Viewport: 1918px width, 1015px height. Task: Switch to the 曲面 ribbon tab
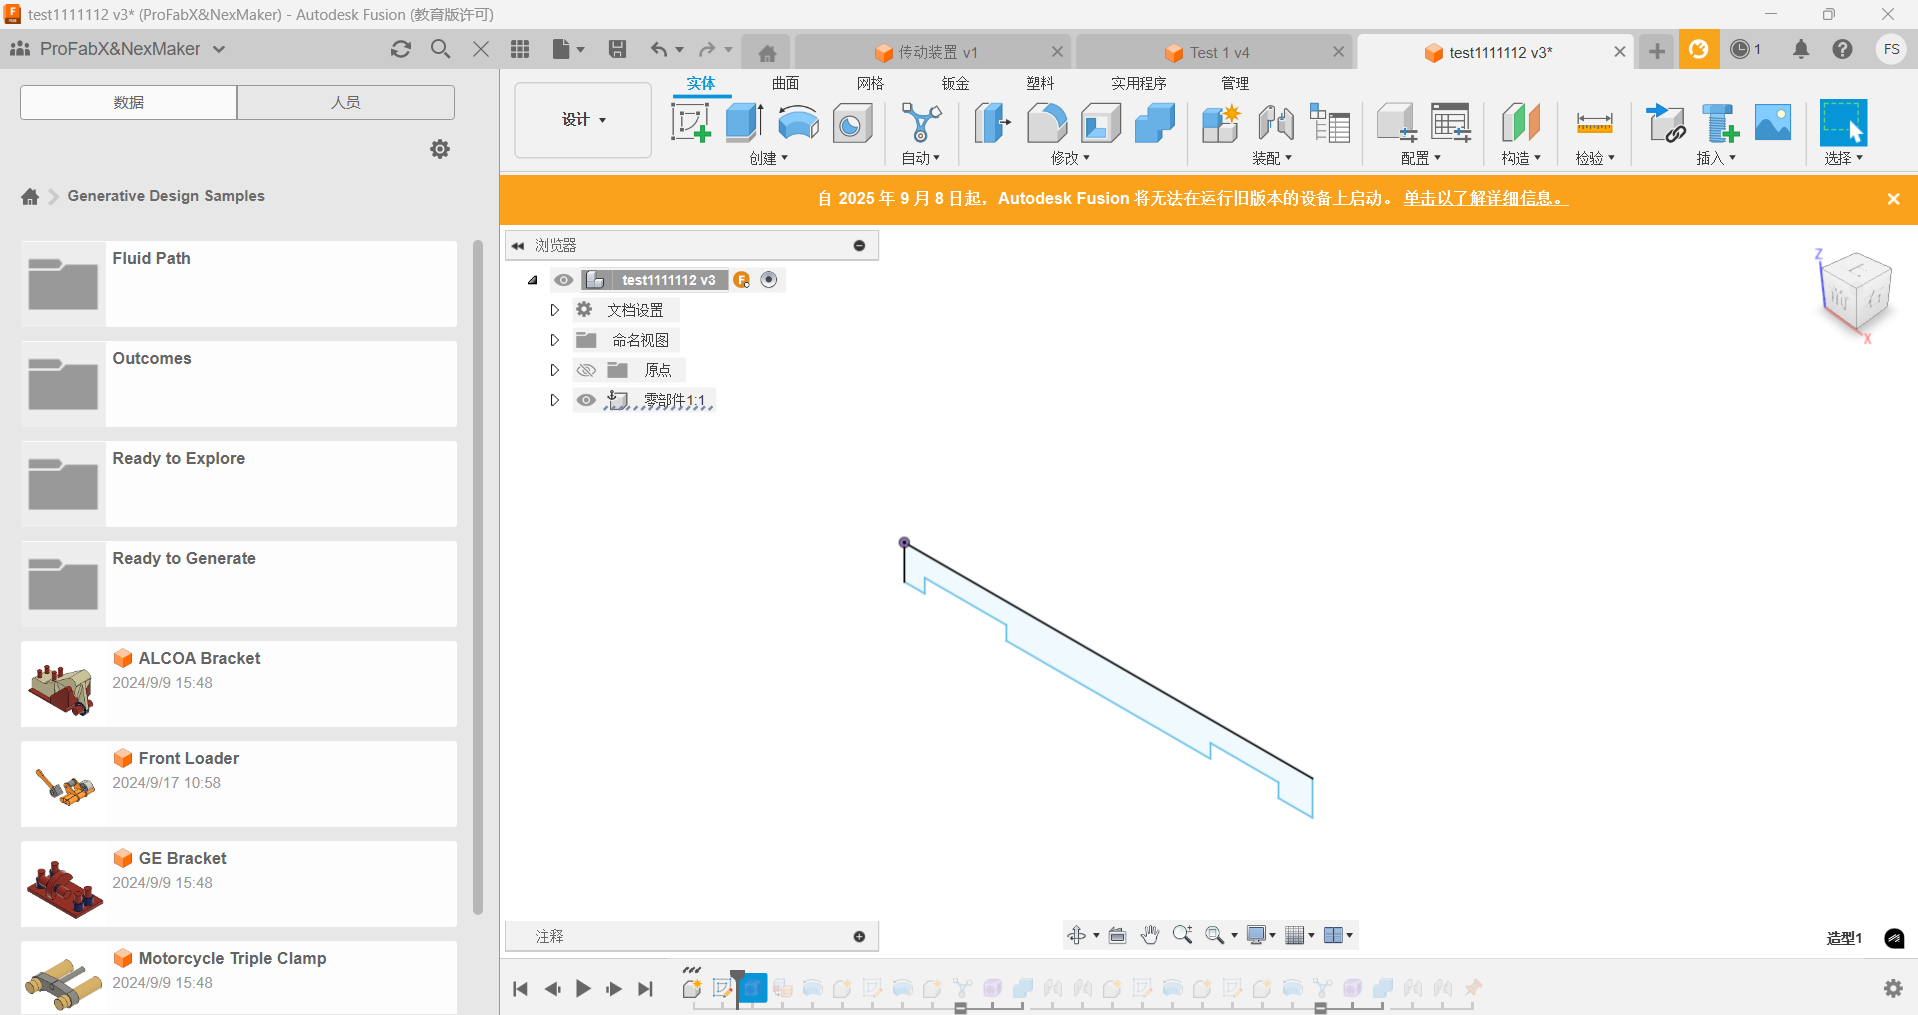coord(785,83)
